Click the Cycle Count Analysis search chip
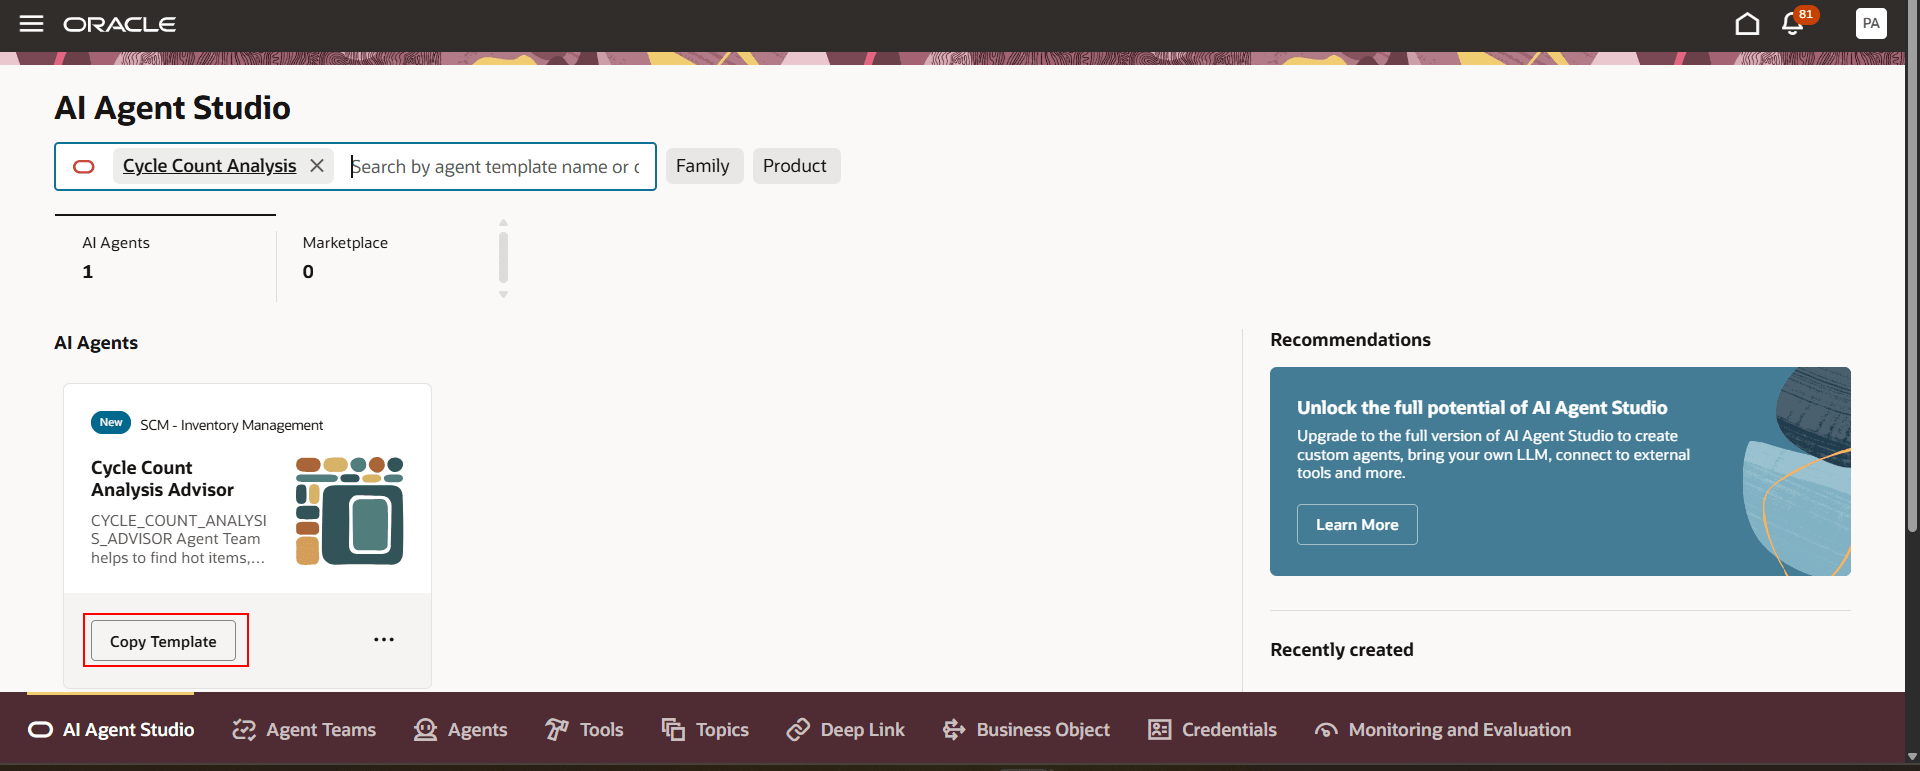Screen dimensions: 1920x771 click(x=209, y=166)
